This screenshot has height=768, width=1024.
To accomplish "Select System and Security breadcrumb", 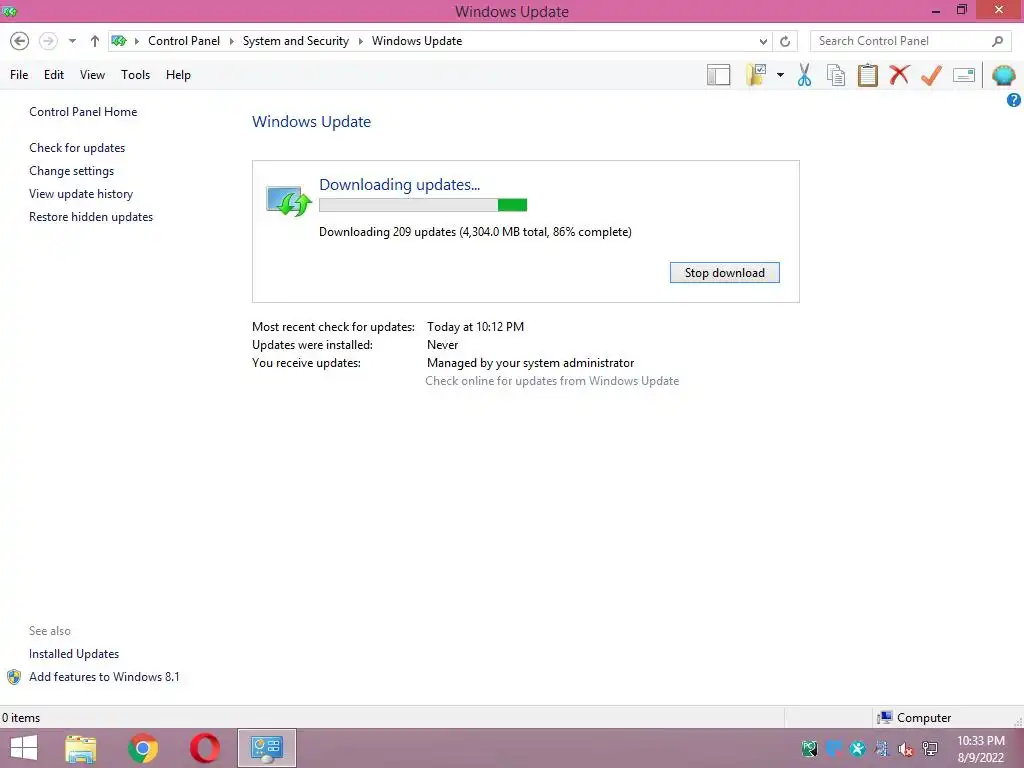I will coord(296,40).
